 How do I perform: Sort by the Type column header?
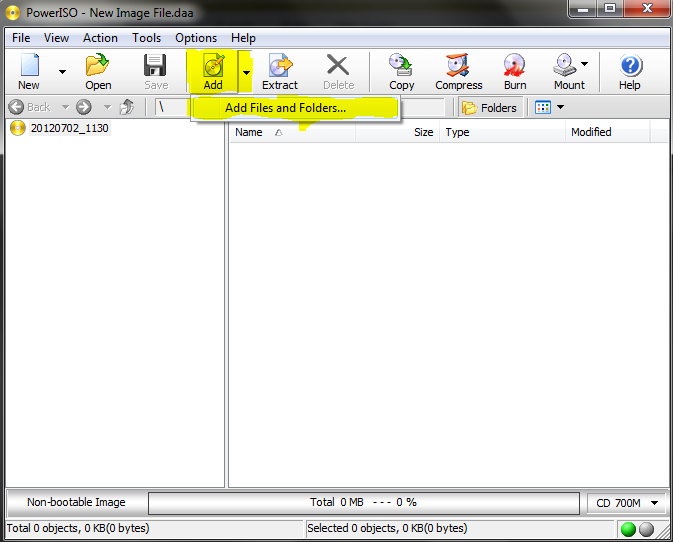pos(502,132)
